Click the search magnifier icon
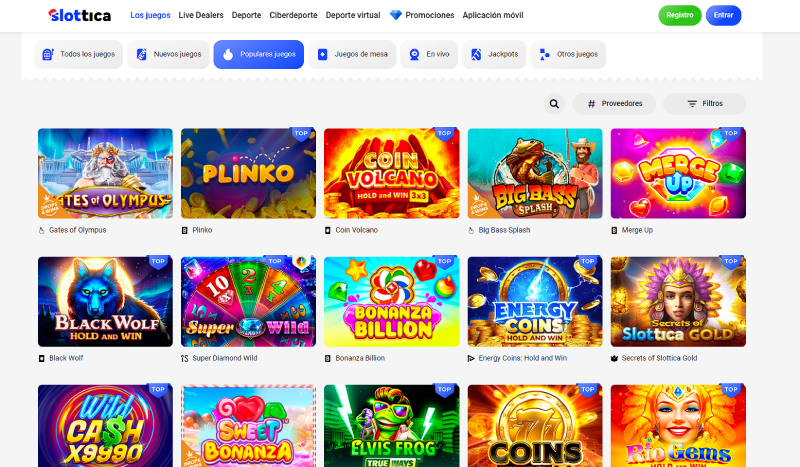 click(555, 103)
